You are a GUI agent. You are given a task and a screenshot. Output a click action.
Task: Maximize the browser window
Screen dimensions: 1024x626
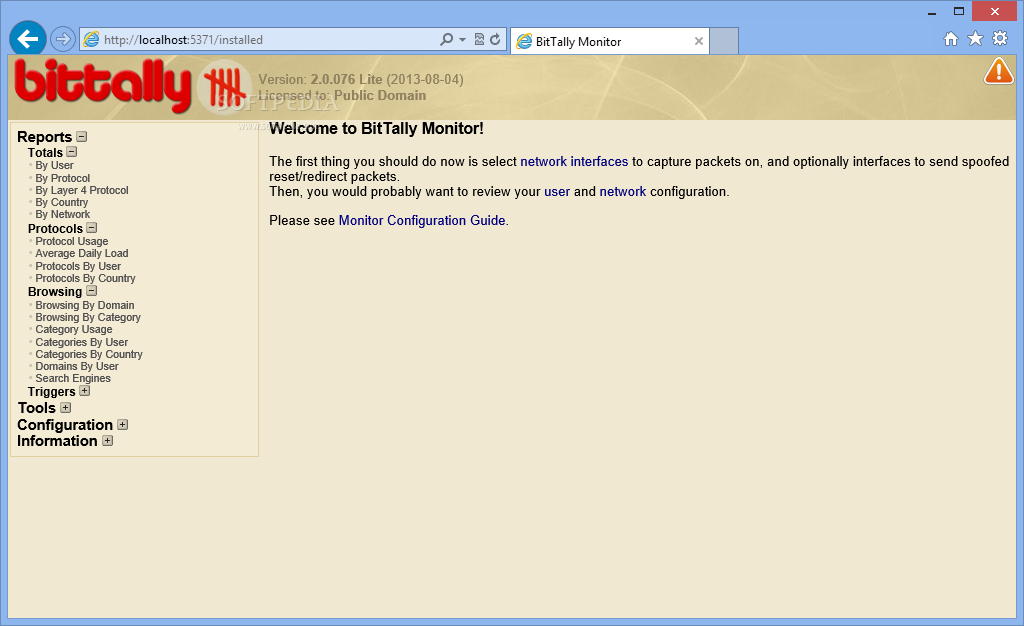coord(959,12)
